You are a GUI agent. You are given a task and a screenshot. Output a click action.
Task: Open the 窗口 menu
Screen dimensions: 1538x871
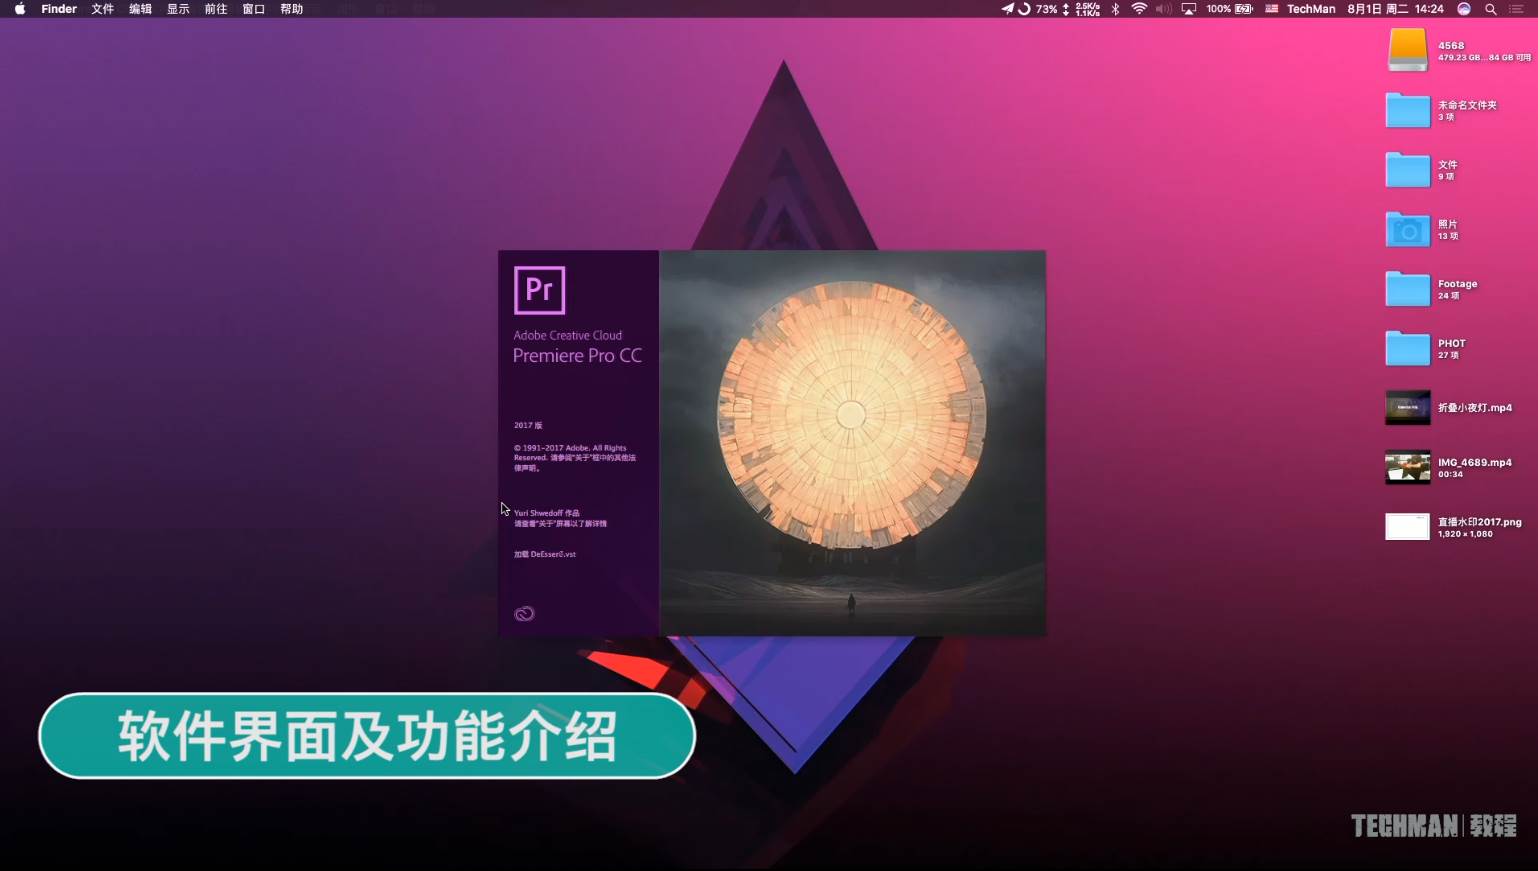(254, 9)
